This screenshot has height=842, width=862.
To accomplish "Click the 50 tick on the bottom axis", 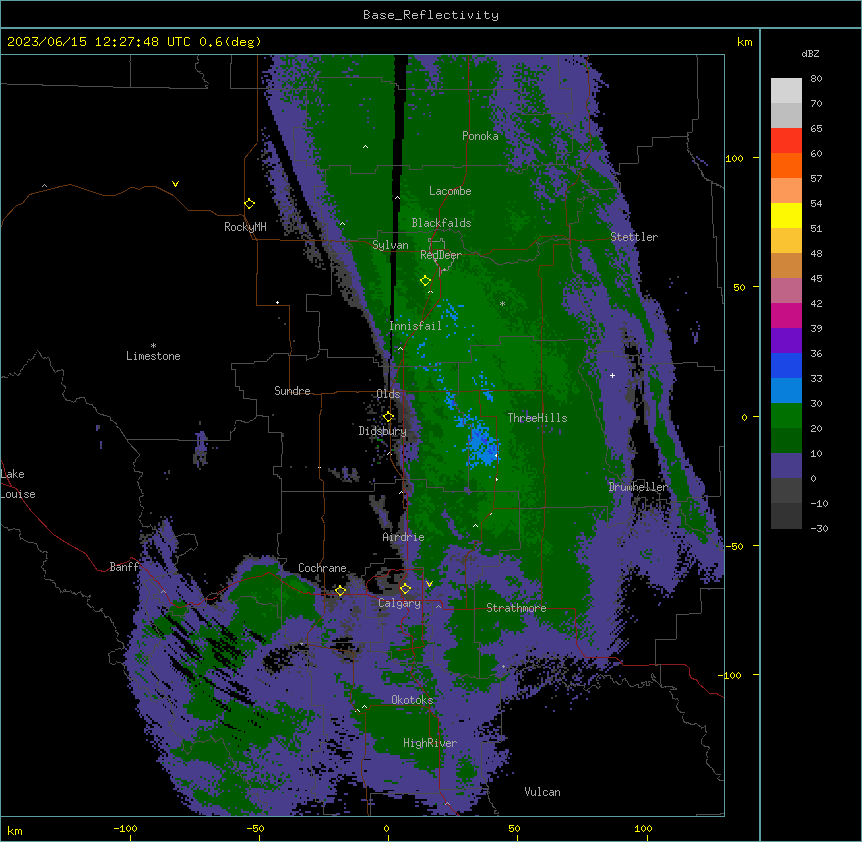I will (x=514, y=828).
